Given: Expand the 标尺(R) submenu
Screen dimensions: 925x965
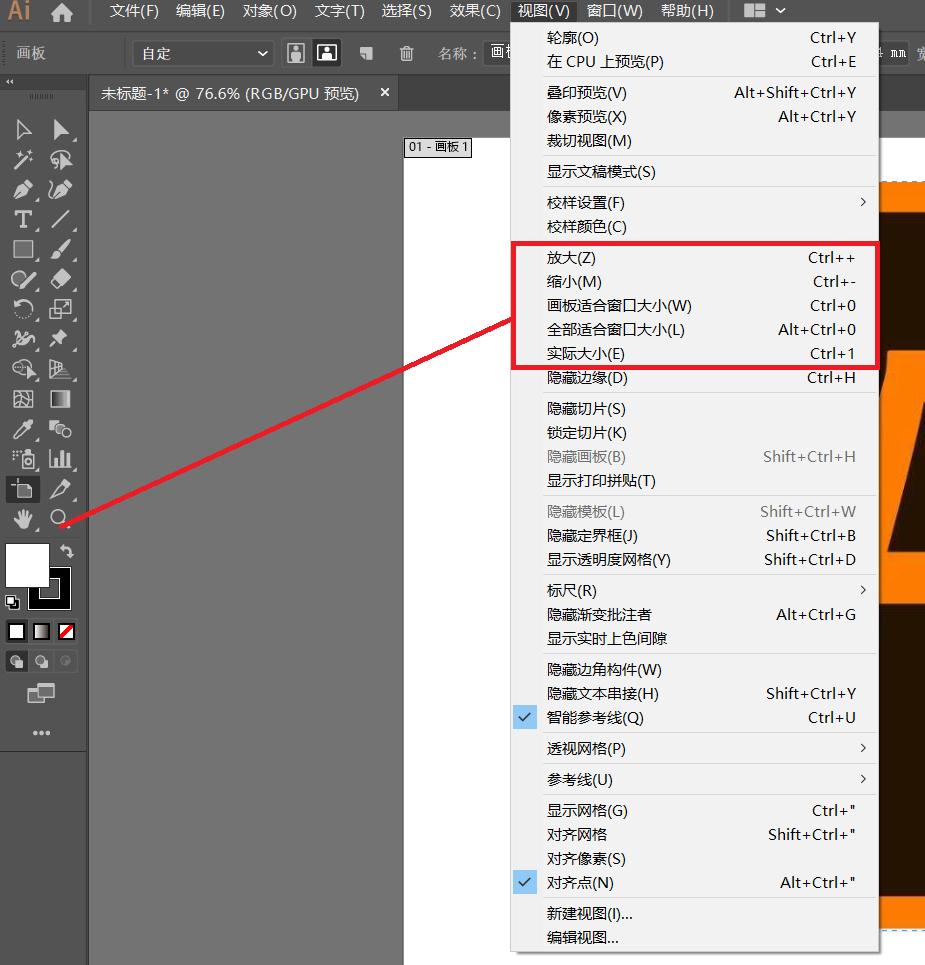Looking at the screenshot, I should pos(694,590).
